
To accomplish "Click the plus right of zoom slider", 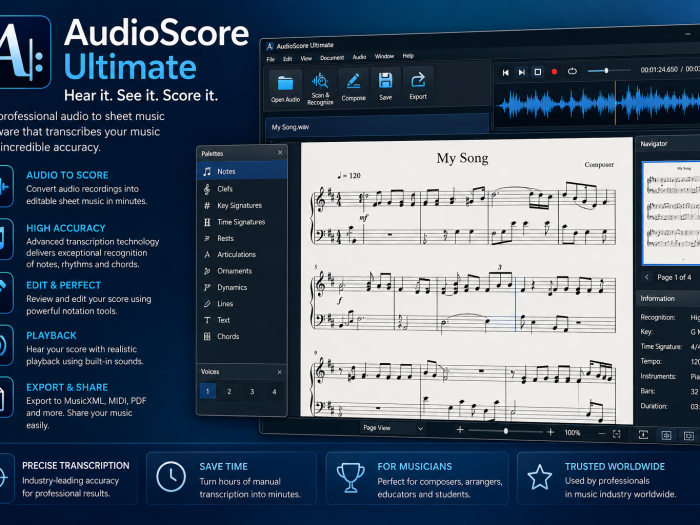I will click(x=550, y=432).
